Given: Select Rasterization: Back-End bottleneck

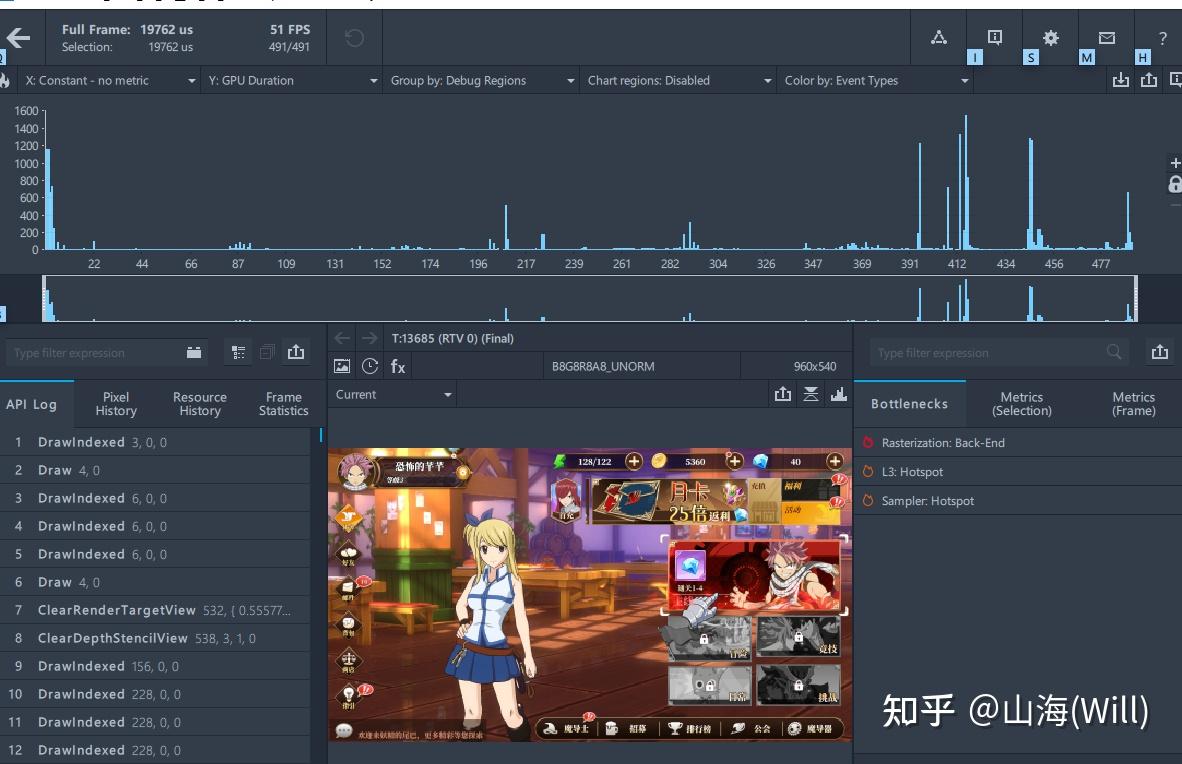Looking at the screenshot, I should point(1018,443).
